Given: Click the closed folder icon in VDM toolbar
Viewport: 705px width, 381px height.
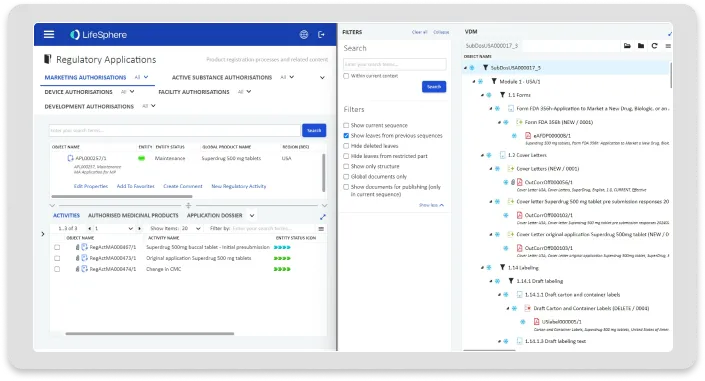Looking at the screenshot, I should tap(641, 46).
